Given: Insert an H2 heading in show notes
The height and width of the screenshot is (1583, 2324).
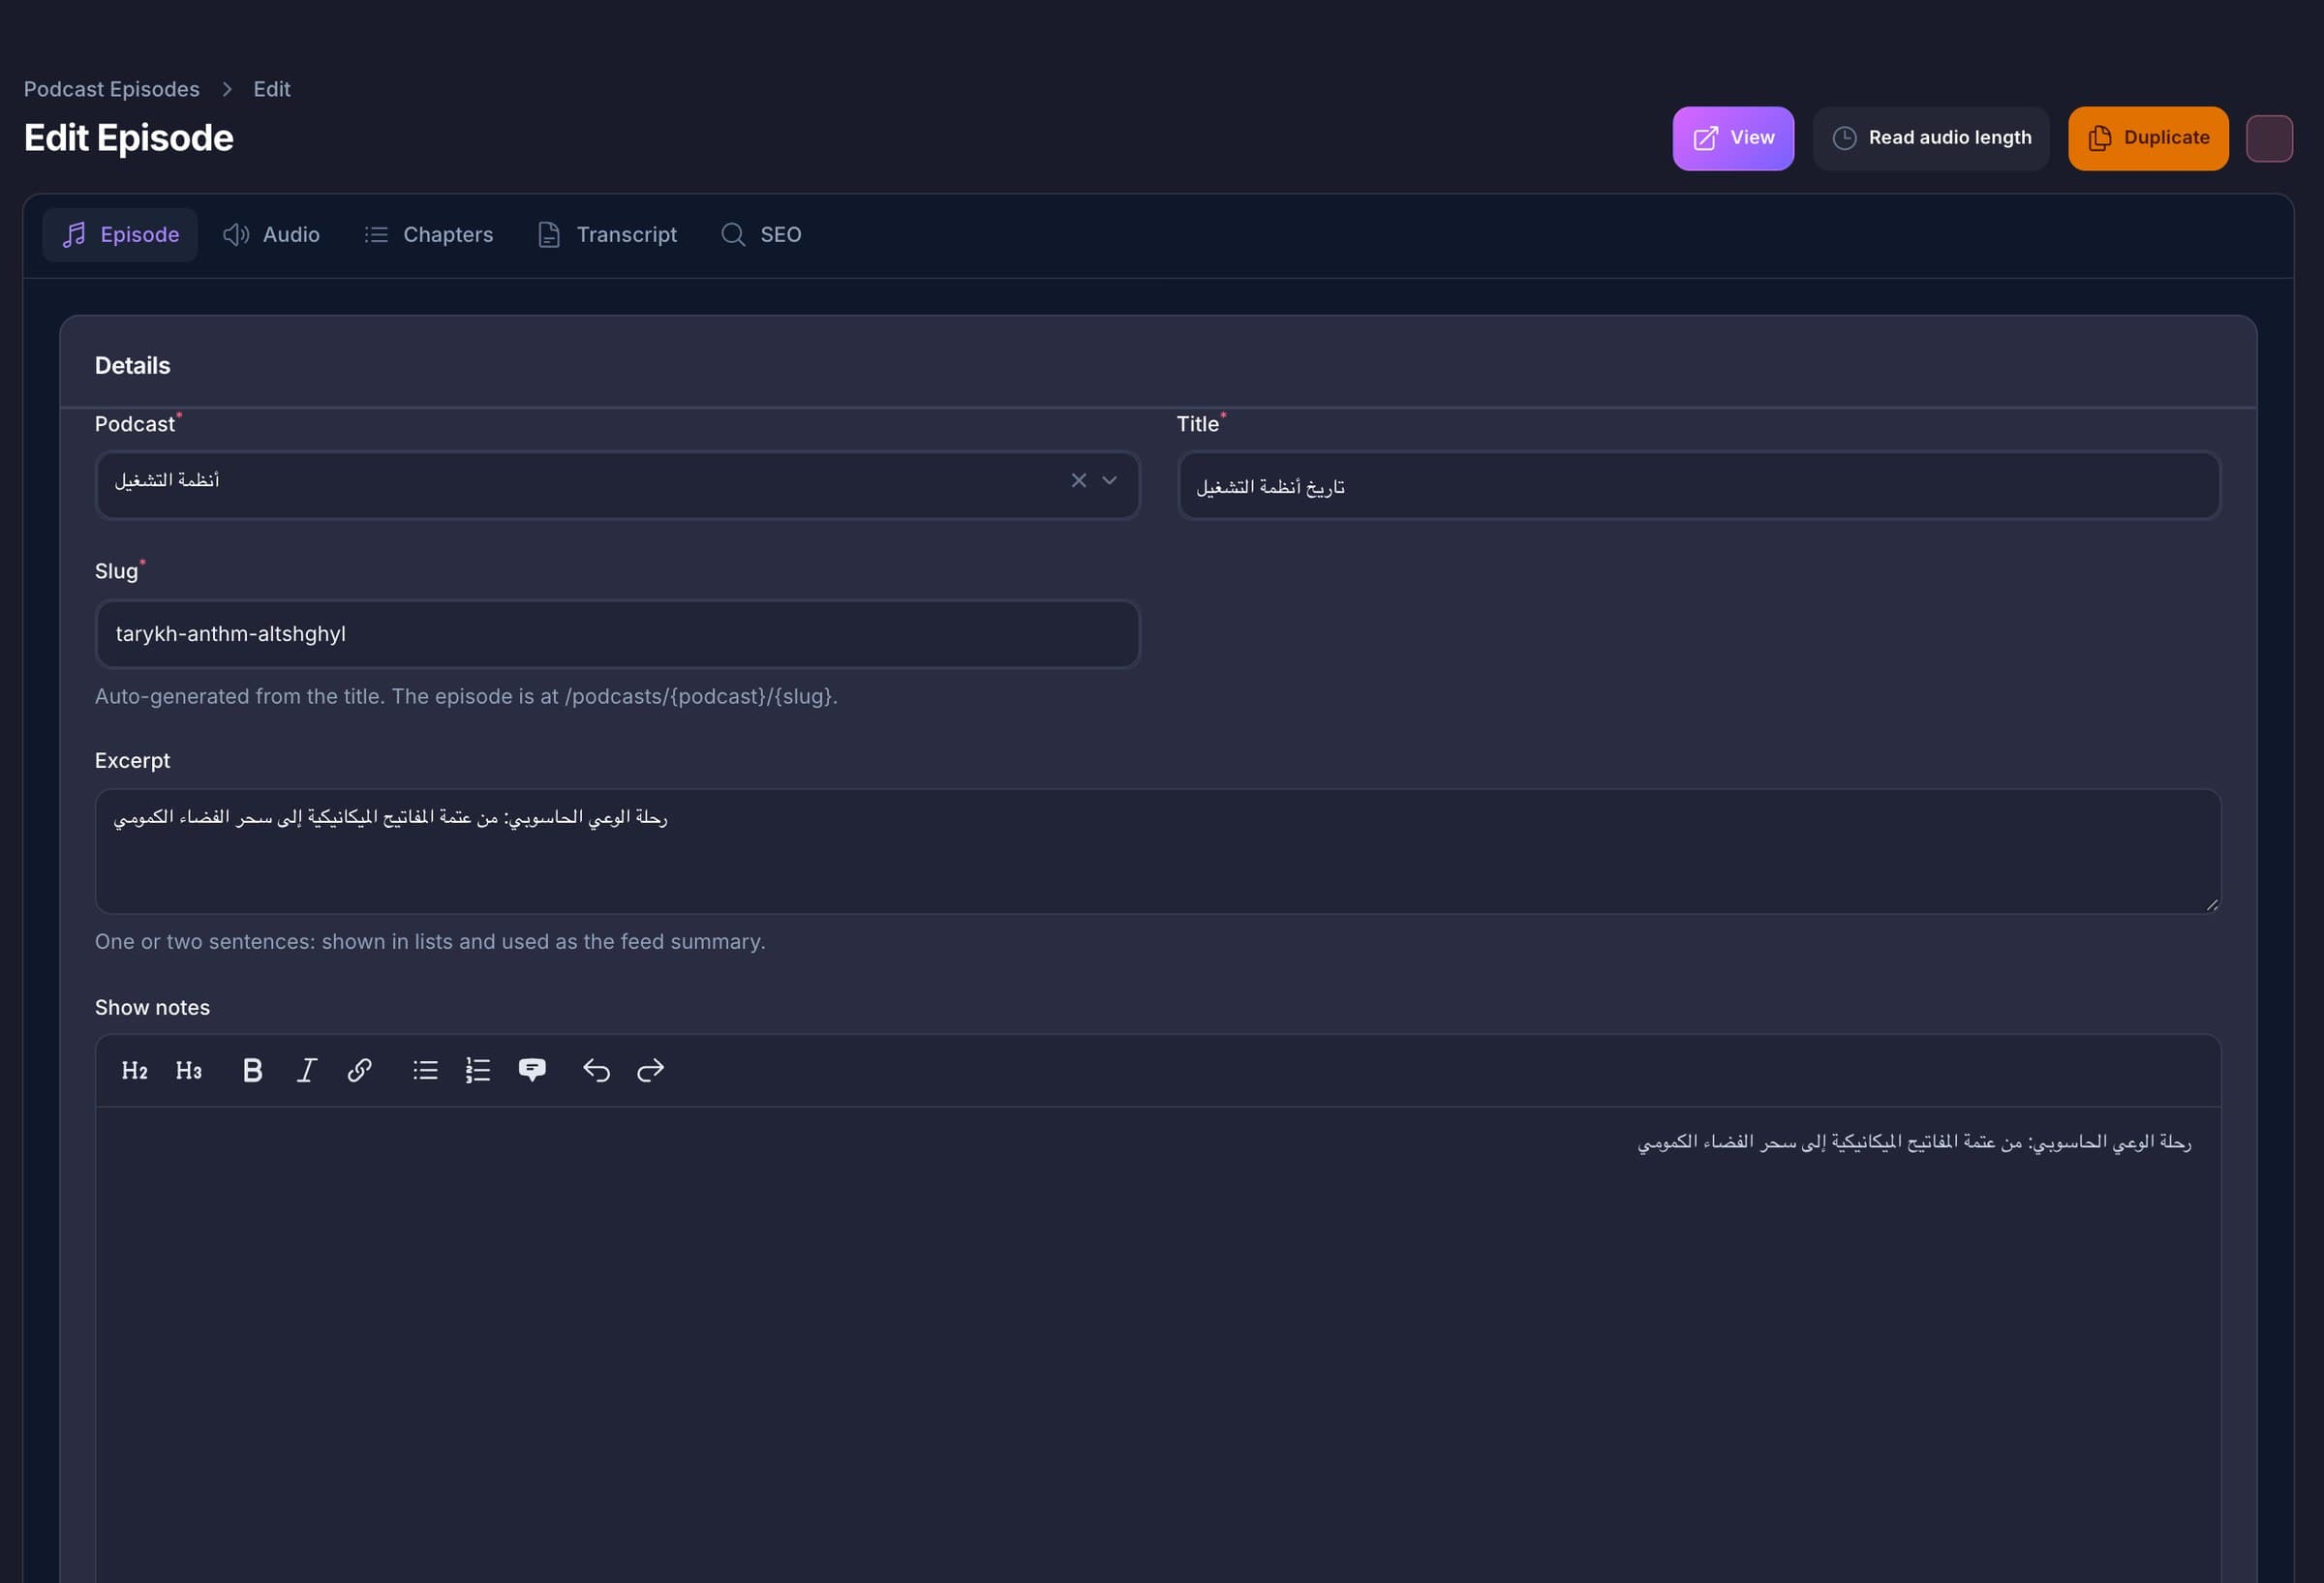Looking at the screenshot, I should click(134, 1071).
